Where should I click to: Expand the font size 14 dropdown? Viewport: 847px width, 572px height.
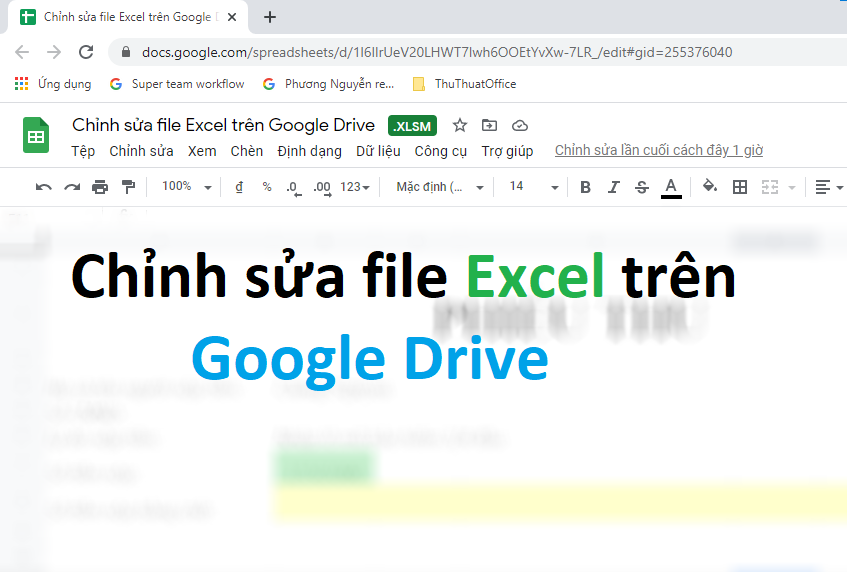[x=534, y=187]
